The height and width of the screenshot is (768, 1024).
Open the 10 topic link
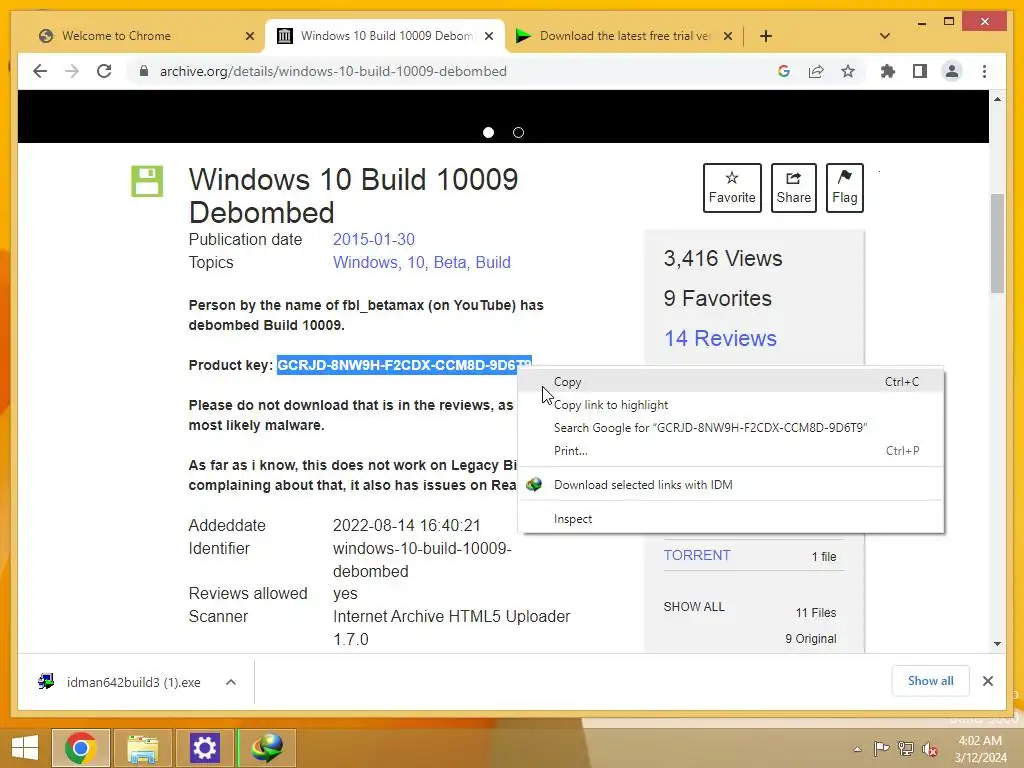tap(416, 263)
